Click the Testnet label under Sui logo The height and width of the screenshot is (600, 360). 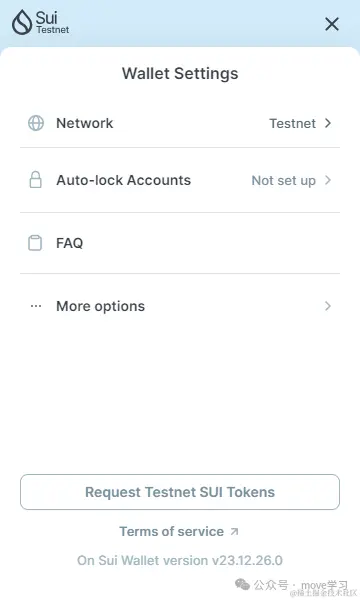point(53,29)
